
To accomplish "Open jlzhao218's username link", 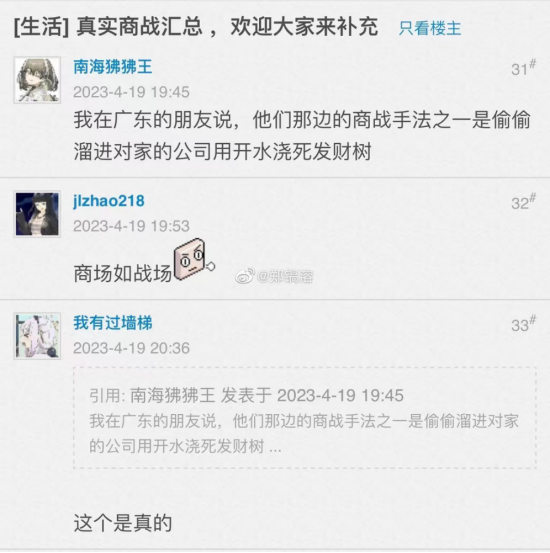I will click(x=109, y=201).
